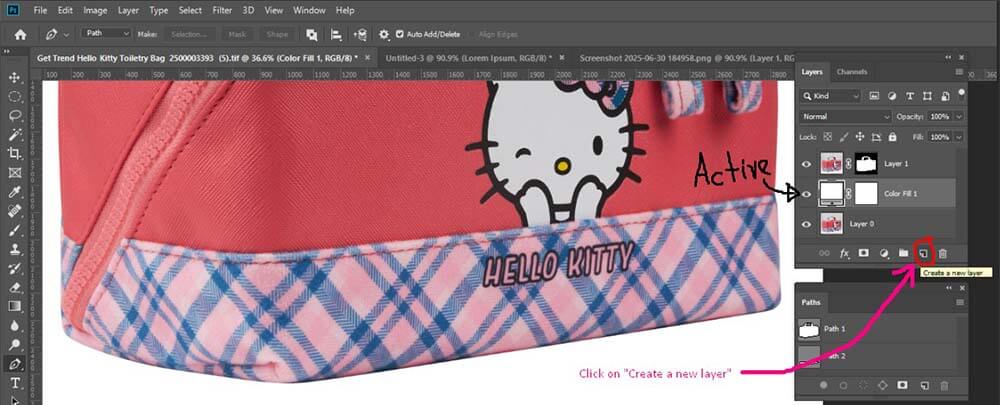Open the Fill slider dropdown arrow

point(959,137)
